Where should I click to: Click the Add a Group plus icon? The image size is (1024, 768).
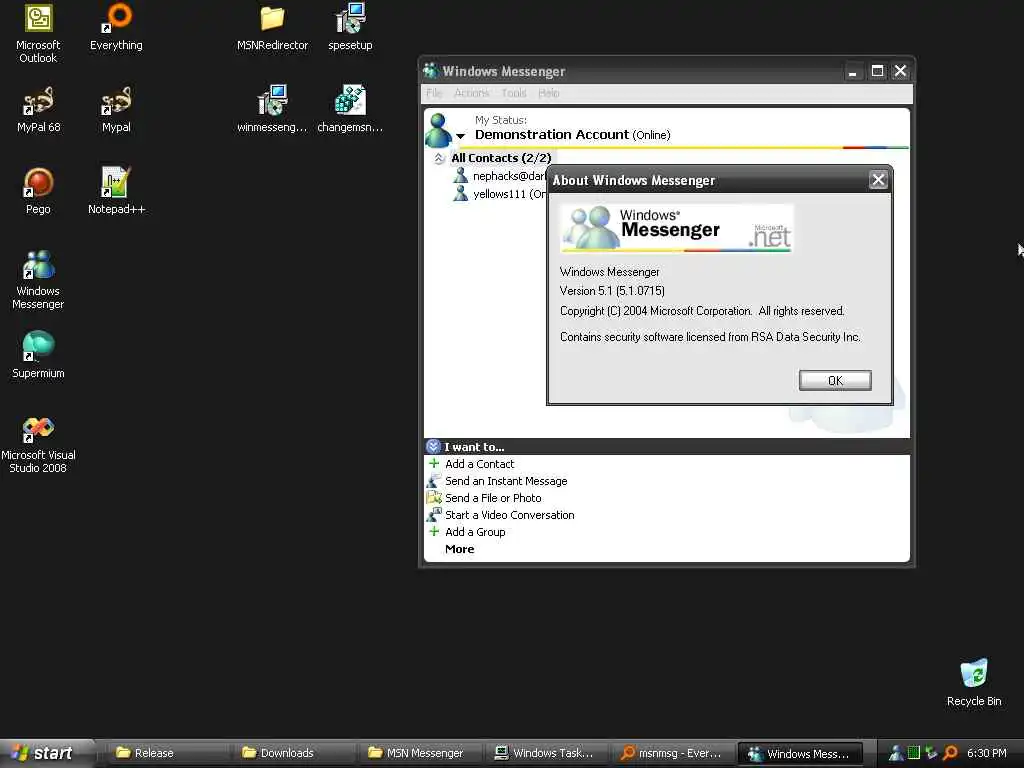pos(434,531)
